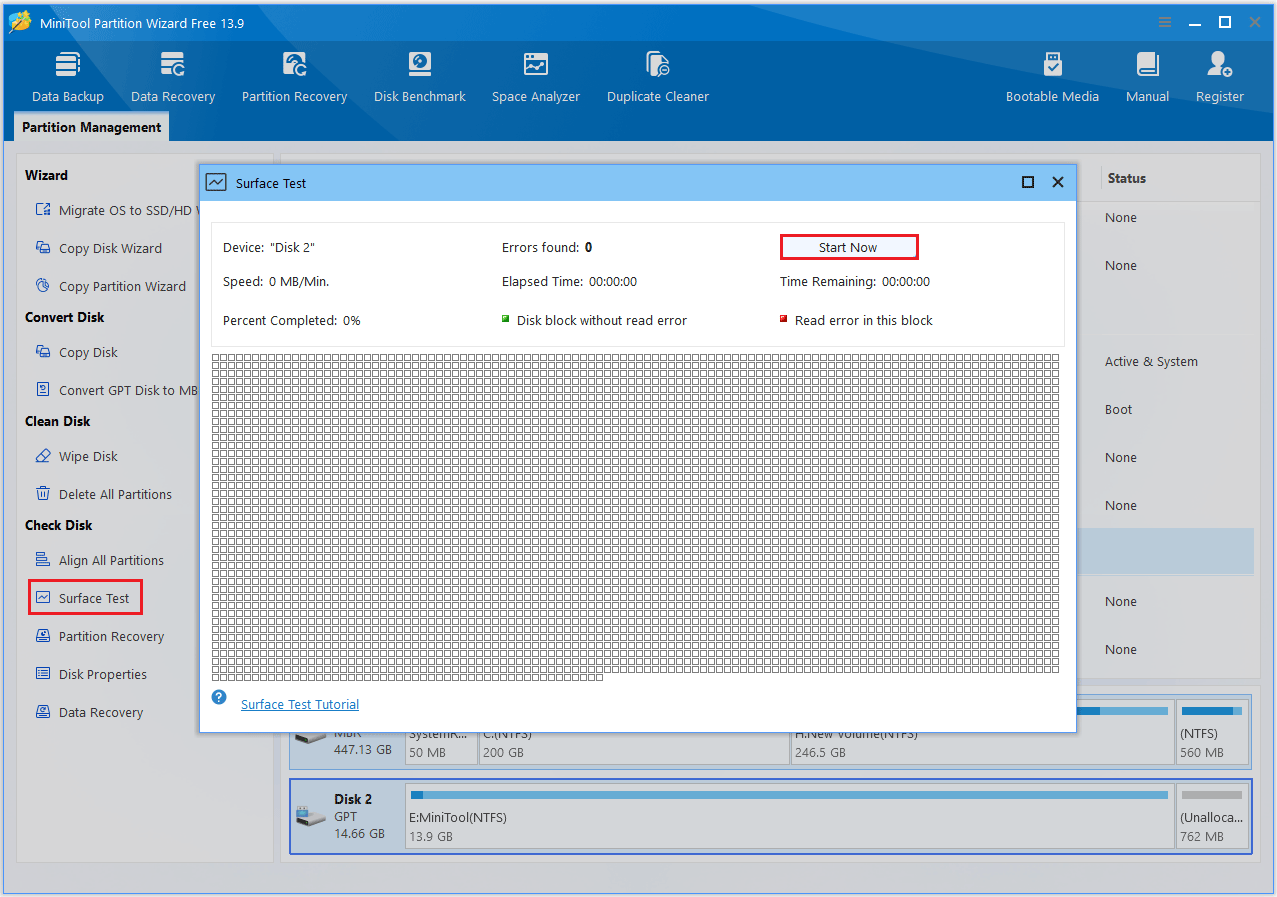Launch Partition Recovery from the top toolbar

294,77
